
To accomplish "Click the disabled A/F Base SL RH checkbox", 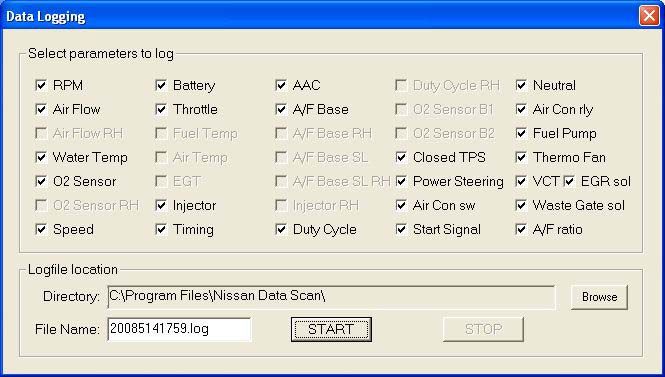I will tap(281, 182).
